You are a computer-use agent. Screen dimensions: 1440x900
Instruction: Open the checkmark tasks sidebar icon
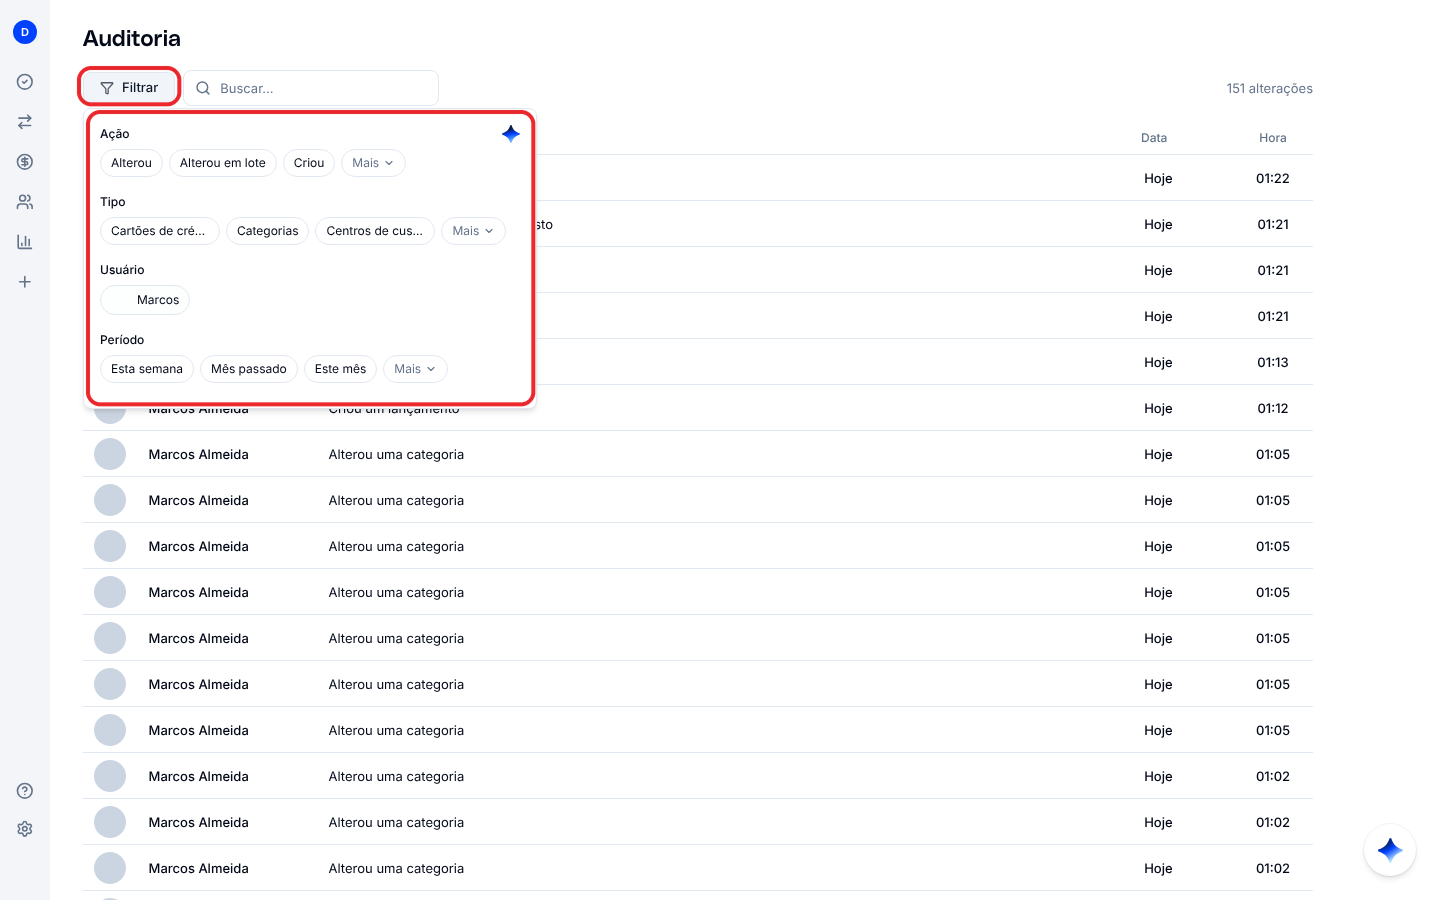[x=25, y=82]
